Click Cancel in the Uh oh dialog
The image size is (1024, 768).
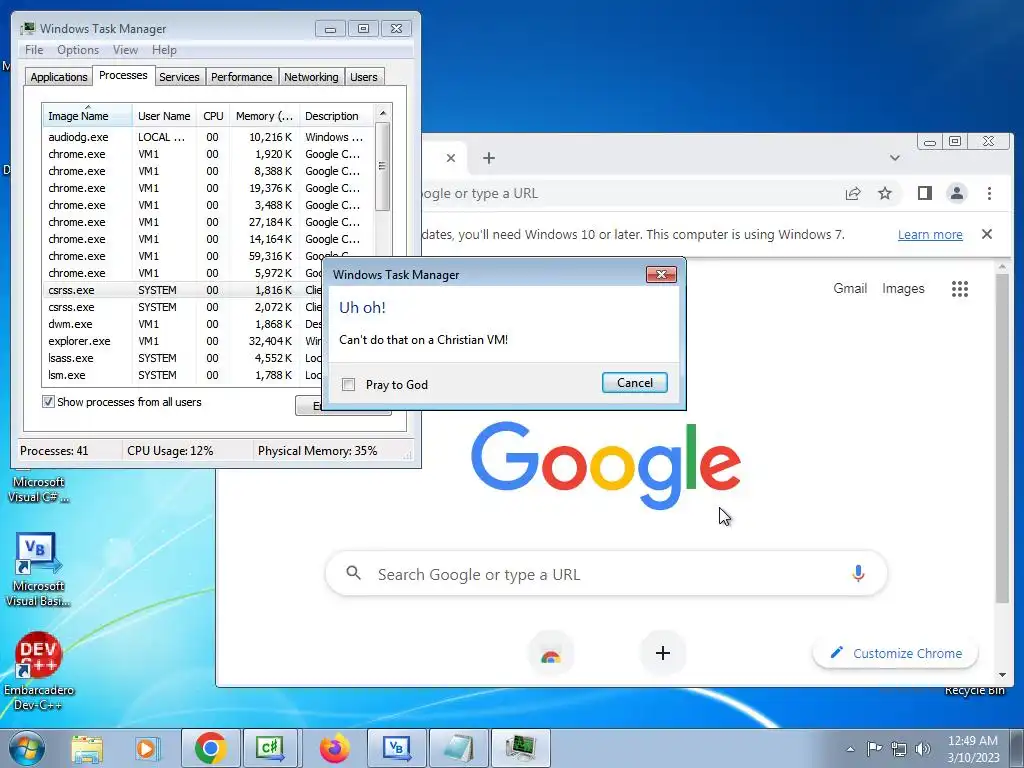click(x=634, y=383)
